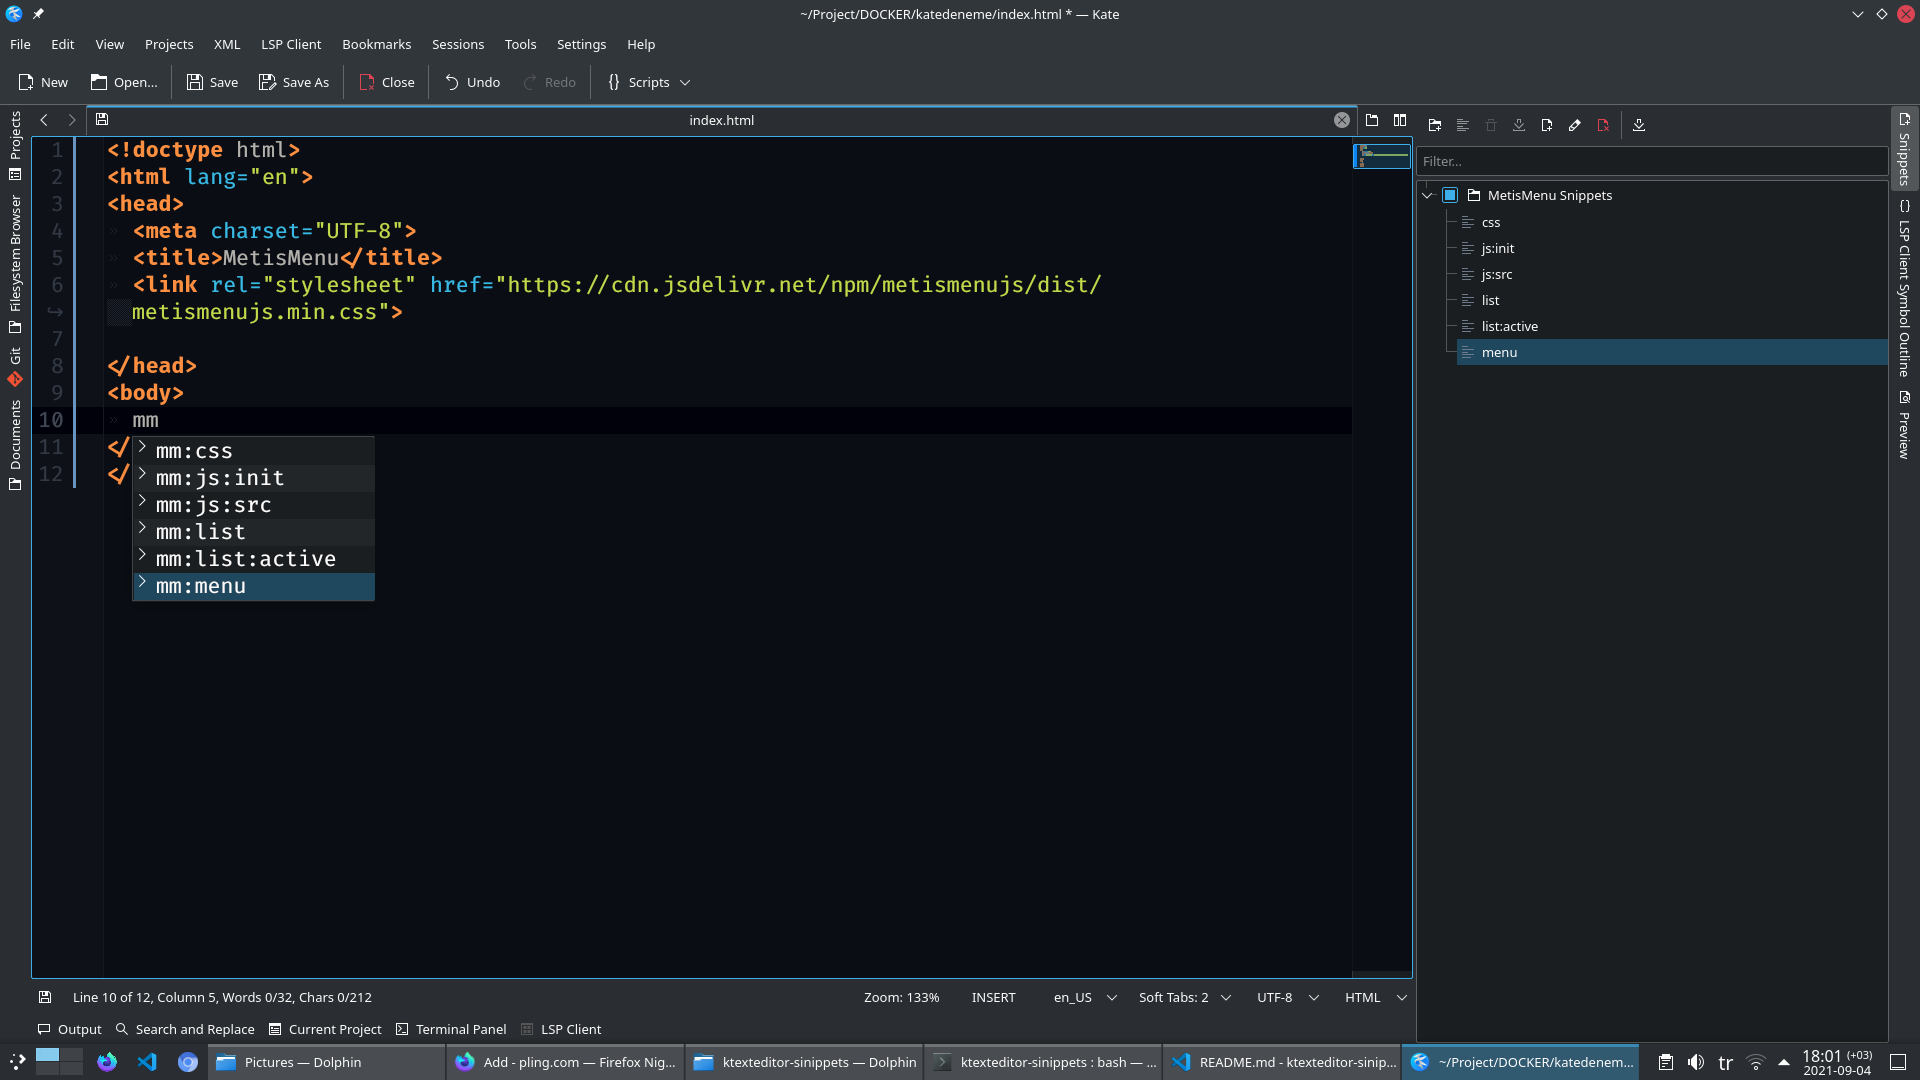Open the Edit menu
This screenshot has width=1920, height=1080.
(62, 44)
